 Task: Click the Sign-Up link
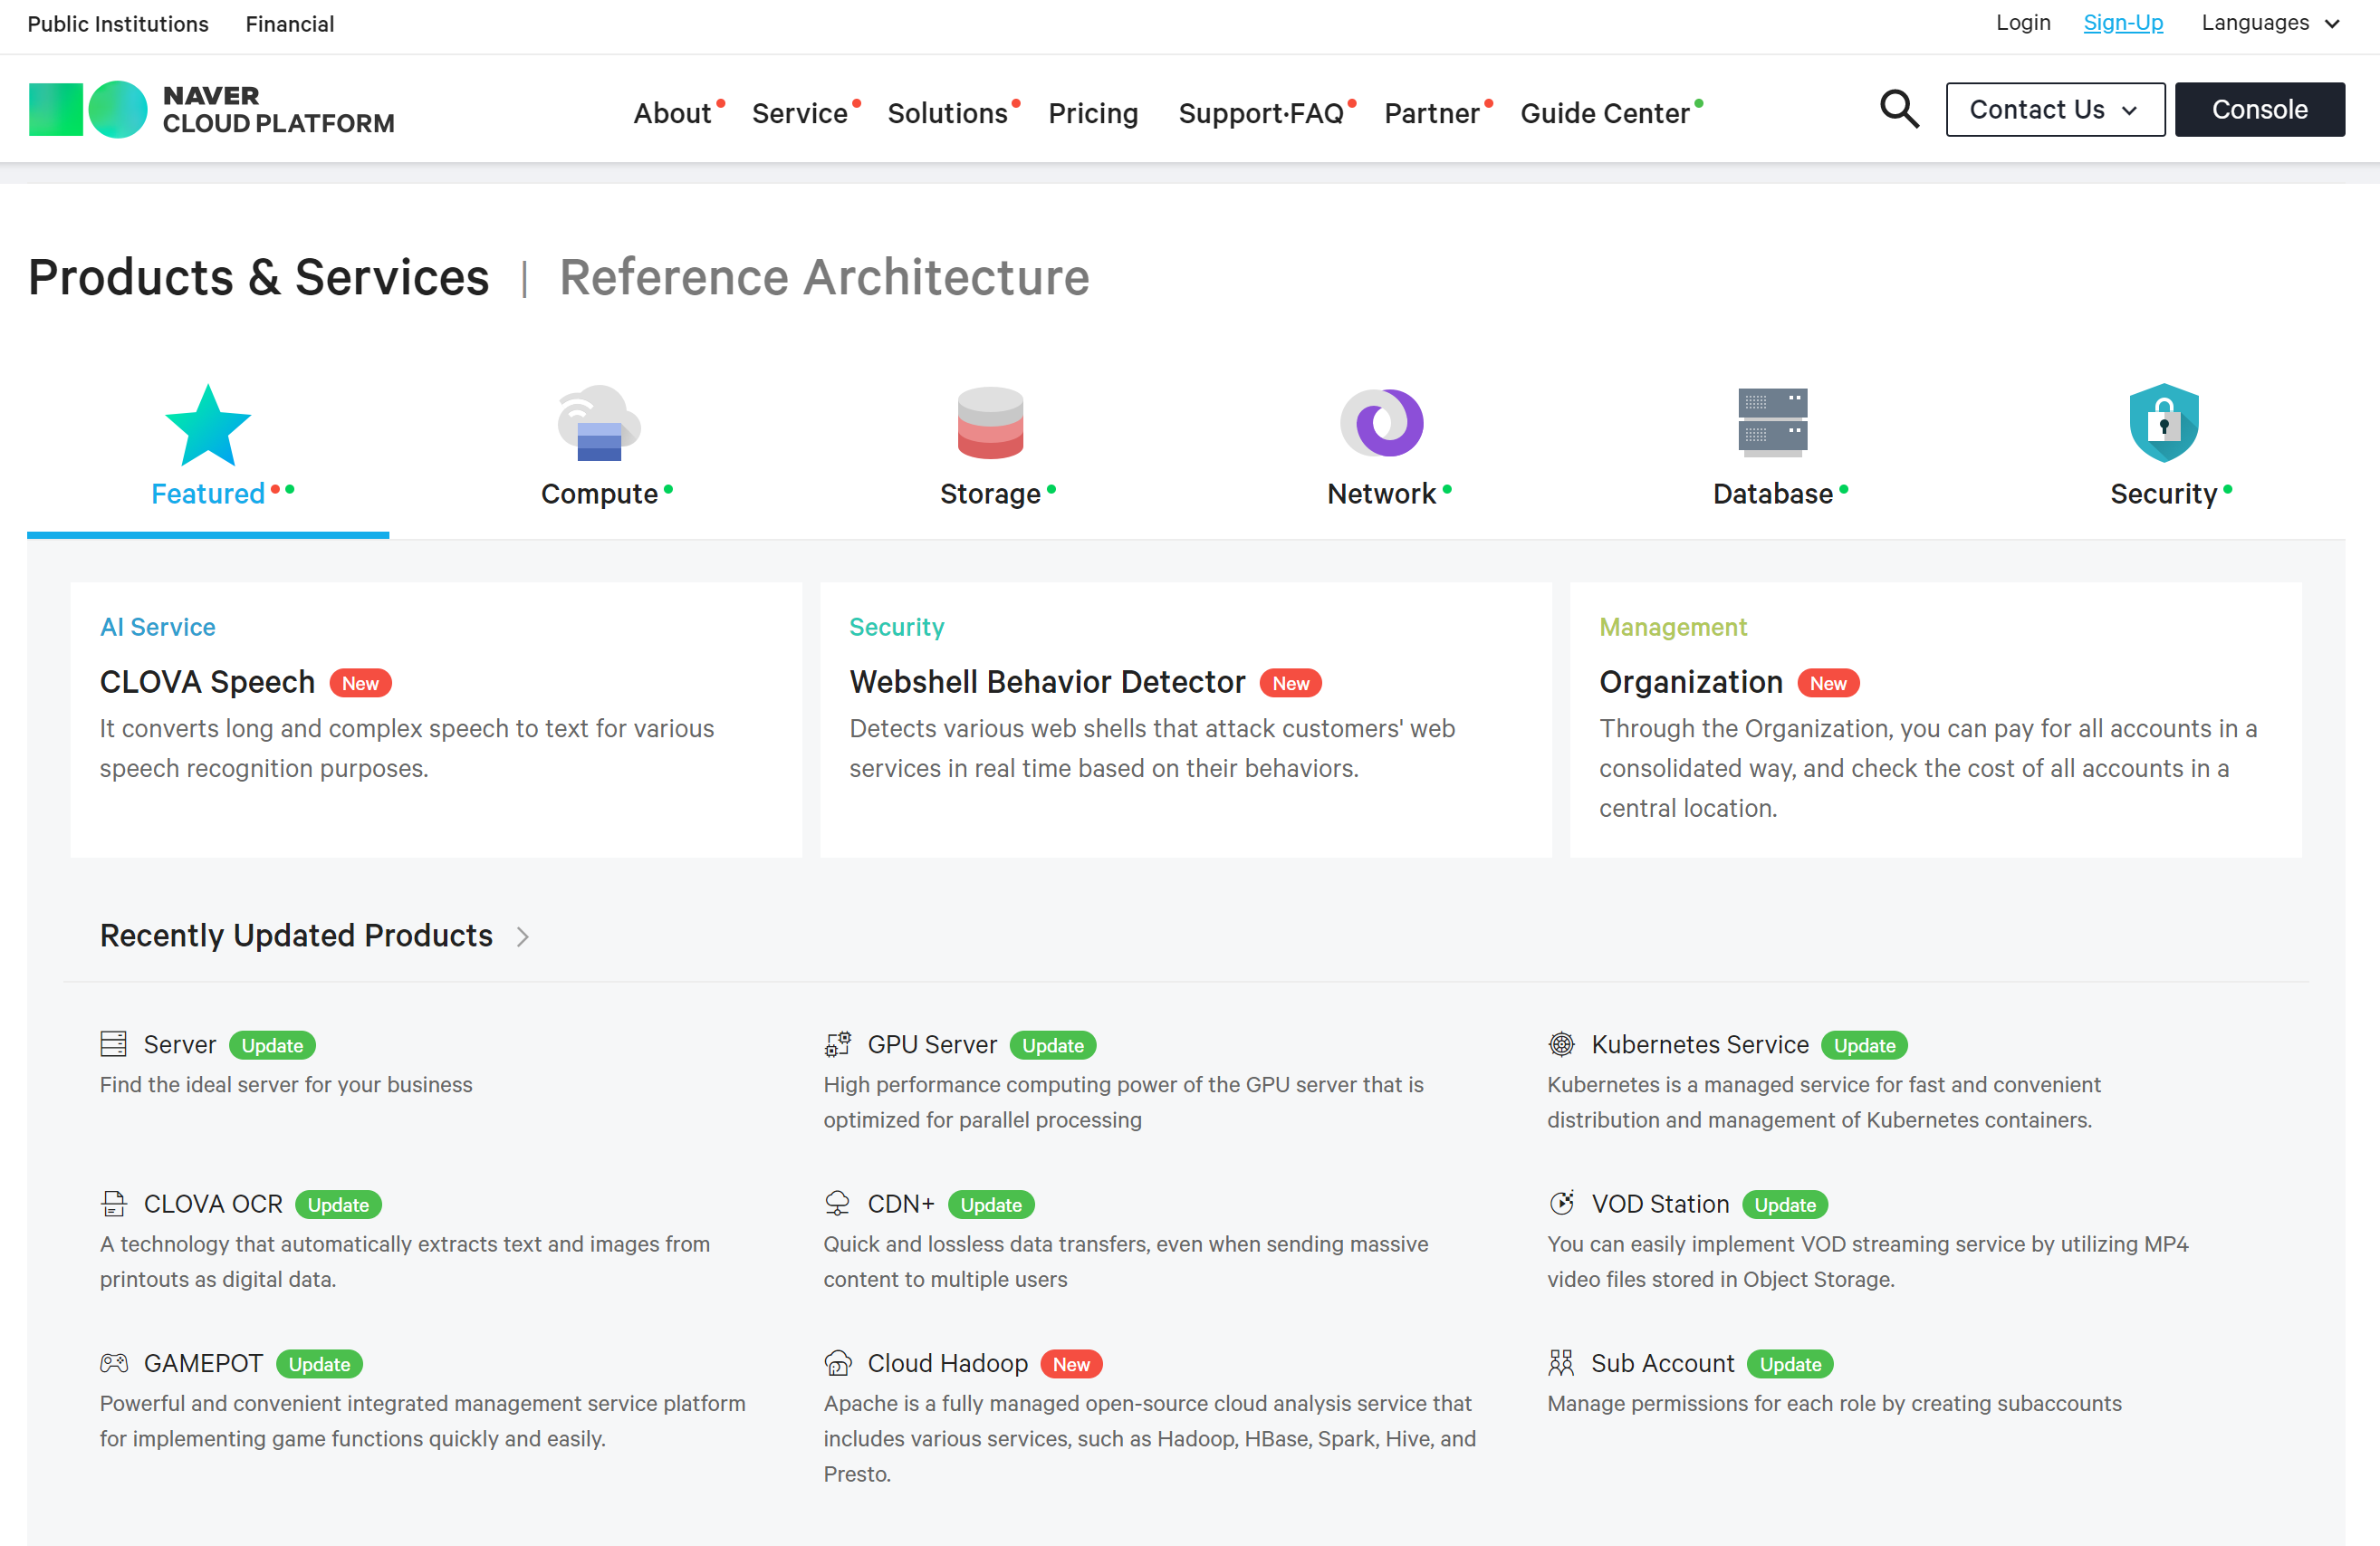click(2123, 23)
